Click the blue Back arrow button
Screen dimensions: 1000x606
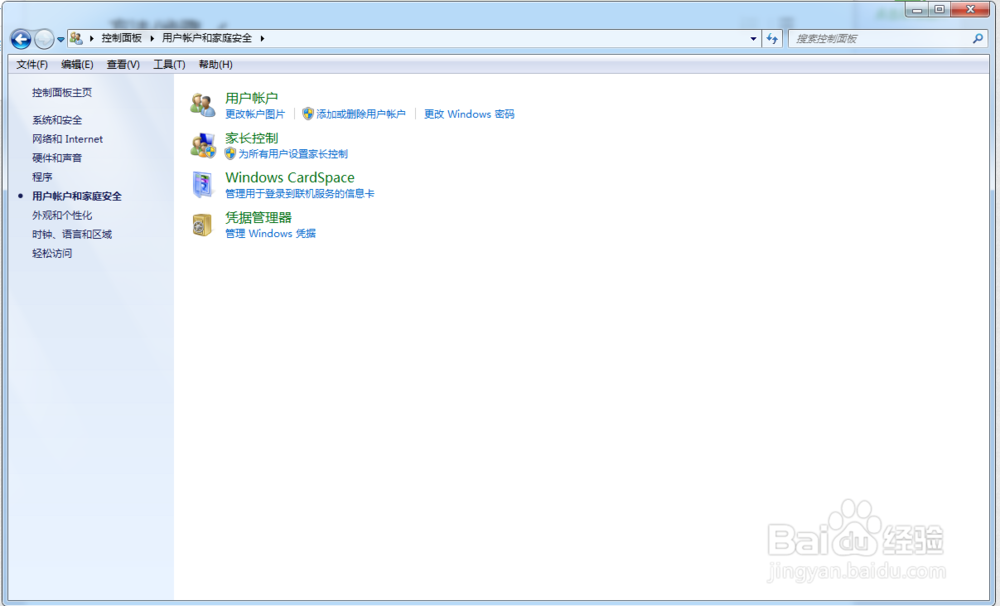click(x=20, y=39)
